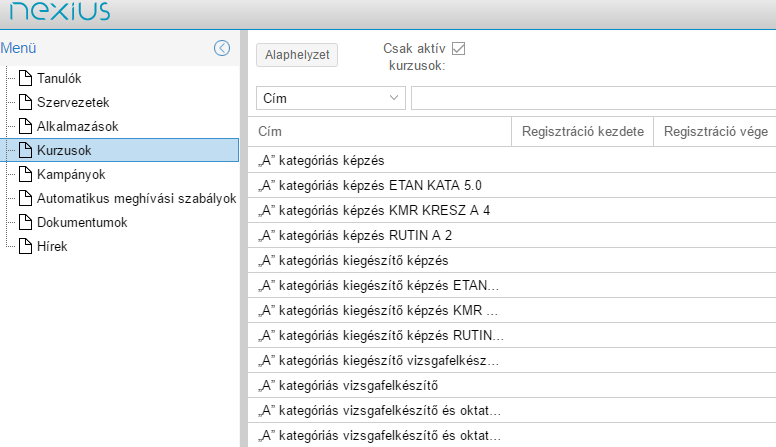The image size is (776, 447).
Task: Click the Regisztráció vége column header
Action: click(715, 132)
